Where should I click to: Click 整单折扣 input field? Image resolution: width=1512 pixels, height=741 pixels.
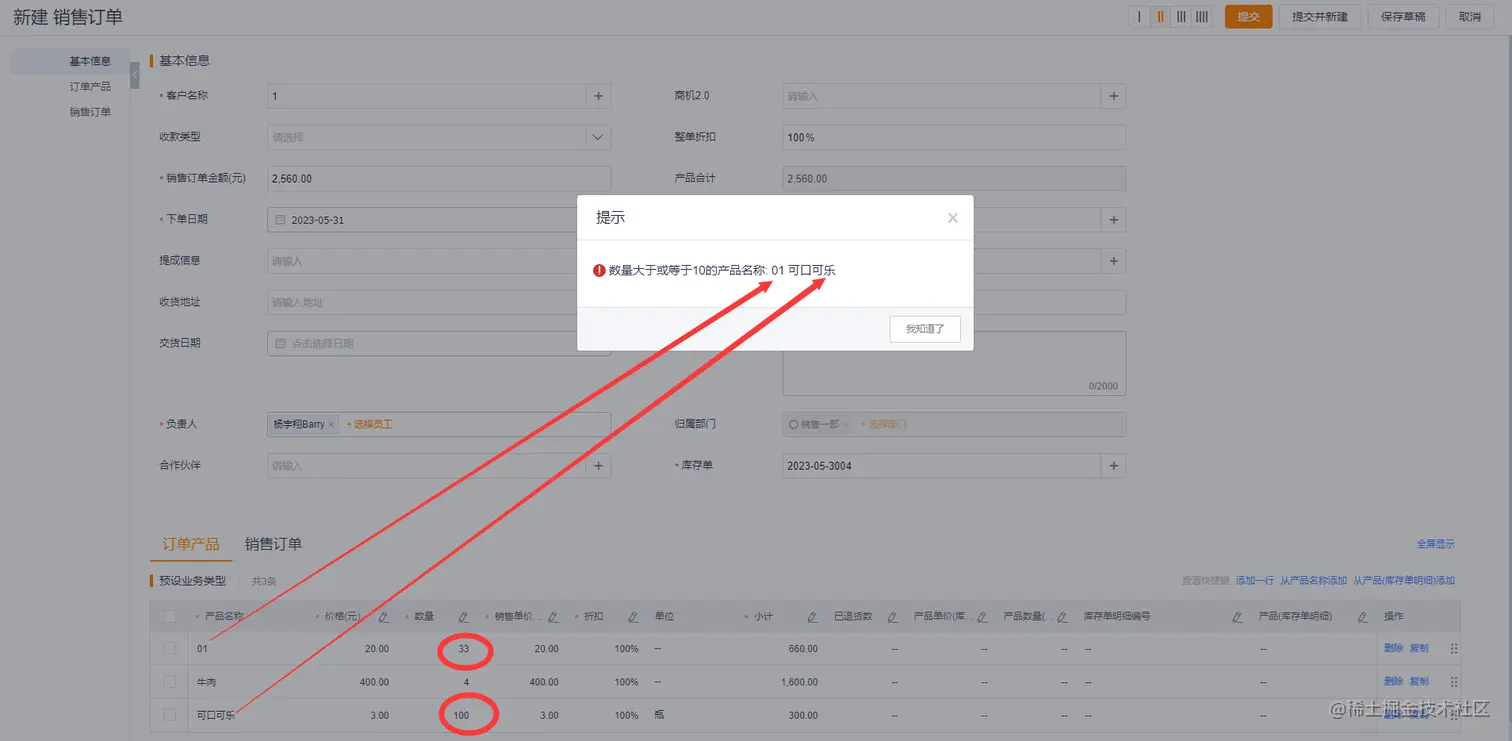(954, 137)
